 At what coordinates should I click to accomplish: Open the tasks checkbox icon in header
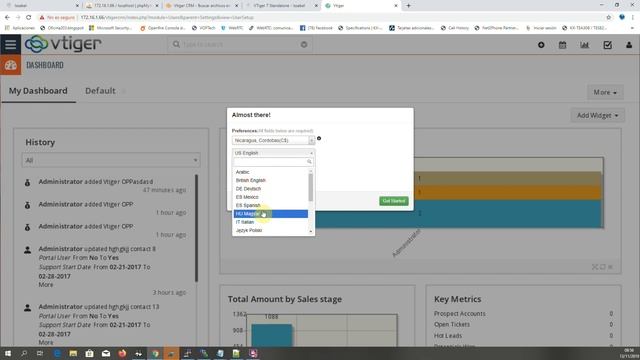(x=607, y=45)
